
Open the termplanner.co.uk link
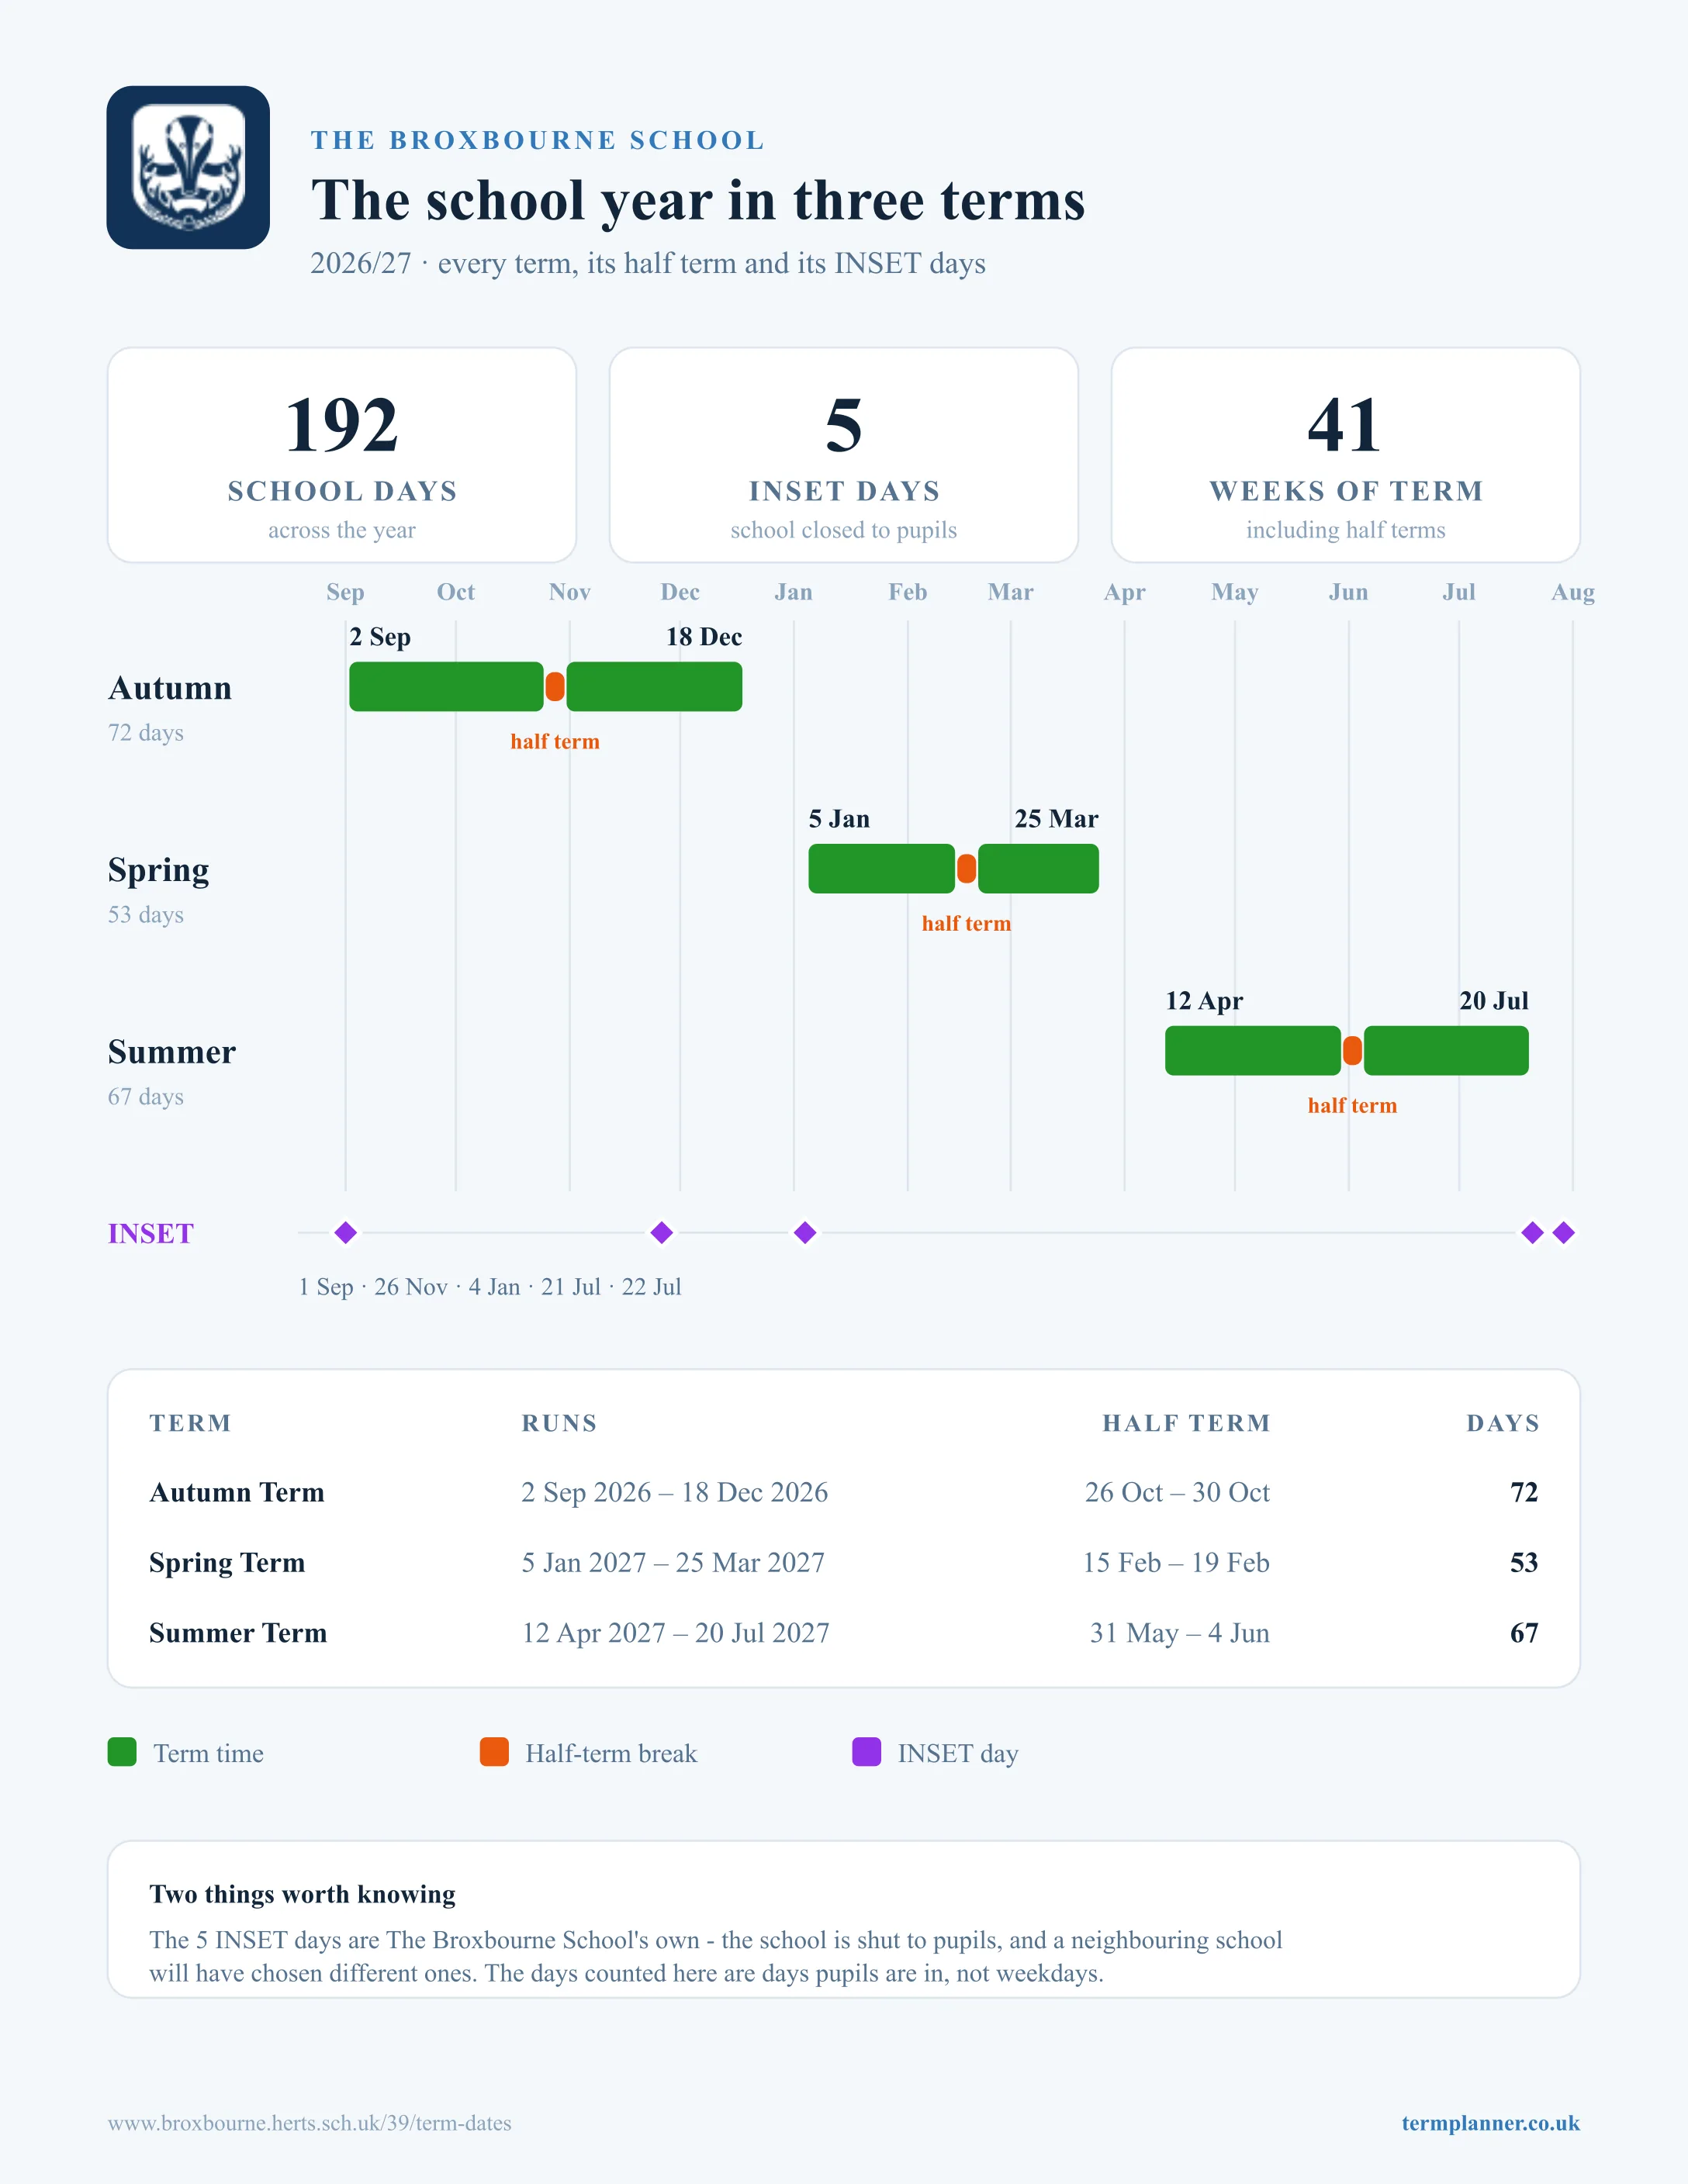(x=1490, y=2123)
